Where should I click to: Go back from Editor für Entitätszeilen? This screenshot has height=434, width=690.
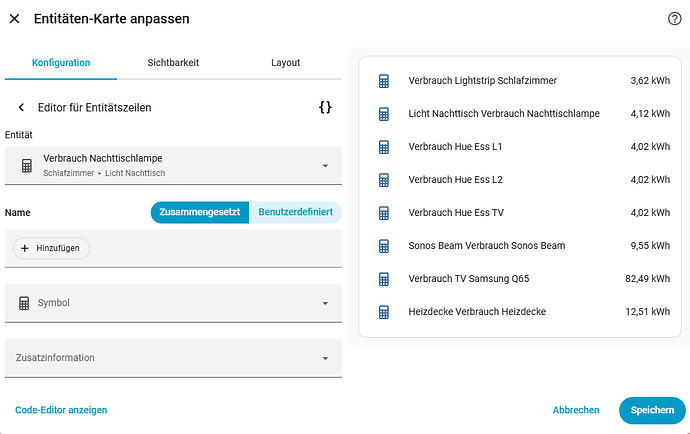[21, 107]
